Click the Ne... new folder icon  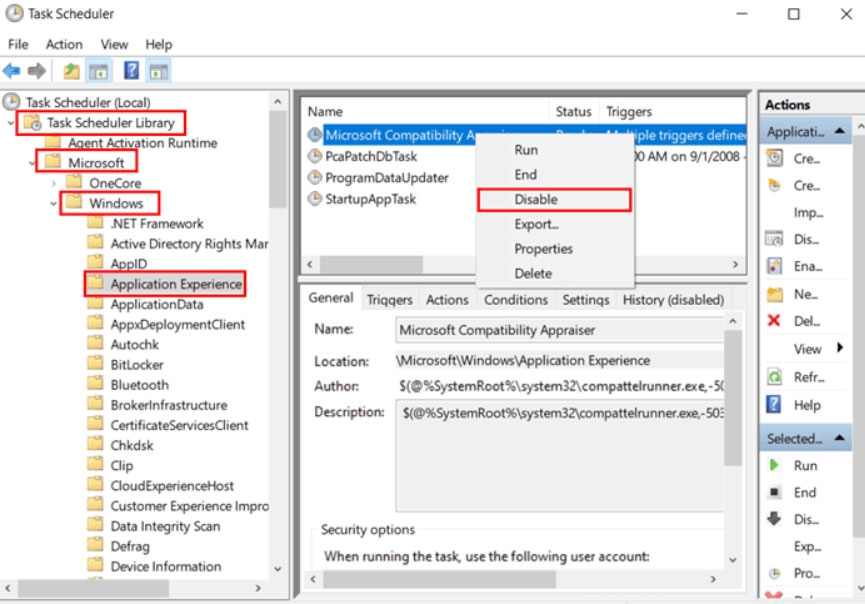[x=775, y=294]
